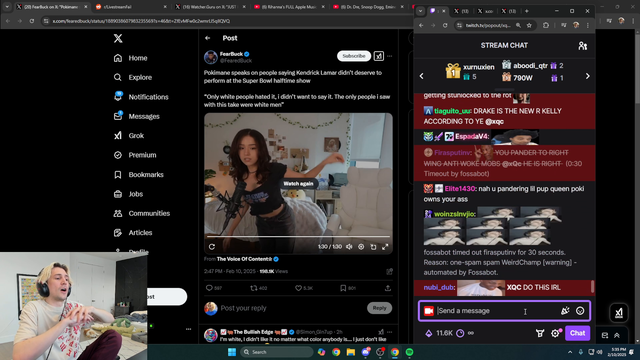
Task: Open The Bullish Edge reply author
Action: pos(258,332)
